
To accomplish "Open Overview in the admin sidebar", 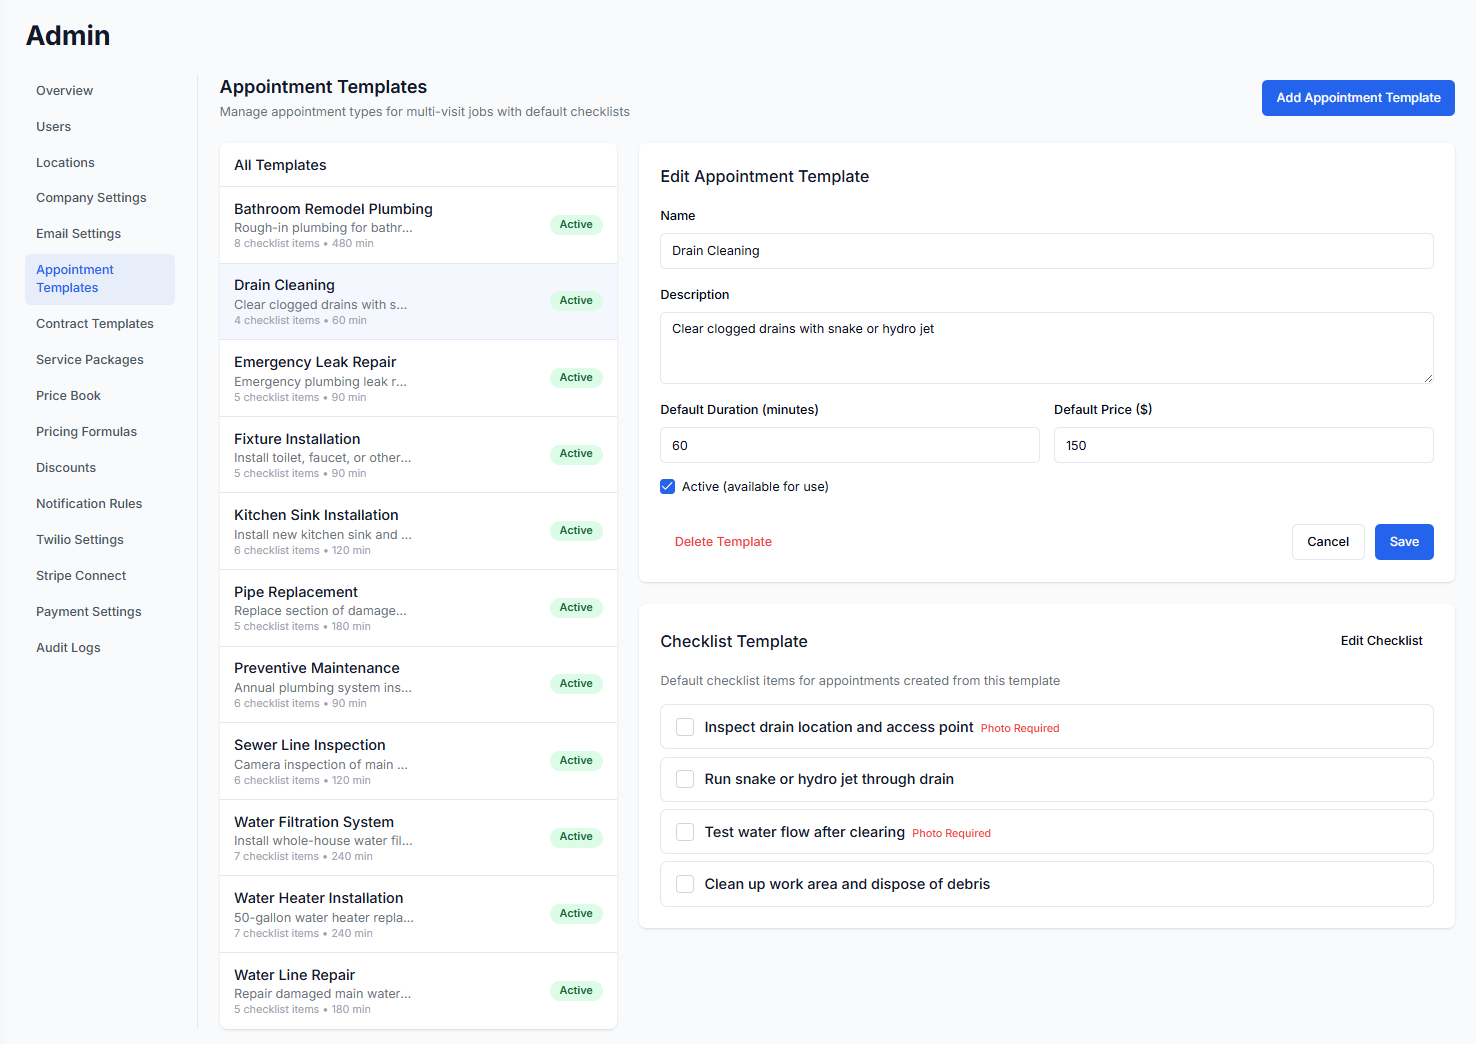I will (x=100, y=91).
